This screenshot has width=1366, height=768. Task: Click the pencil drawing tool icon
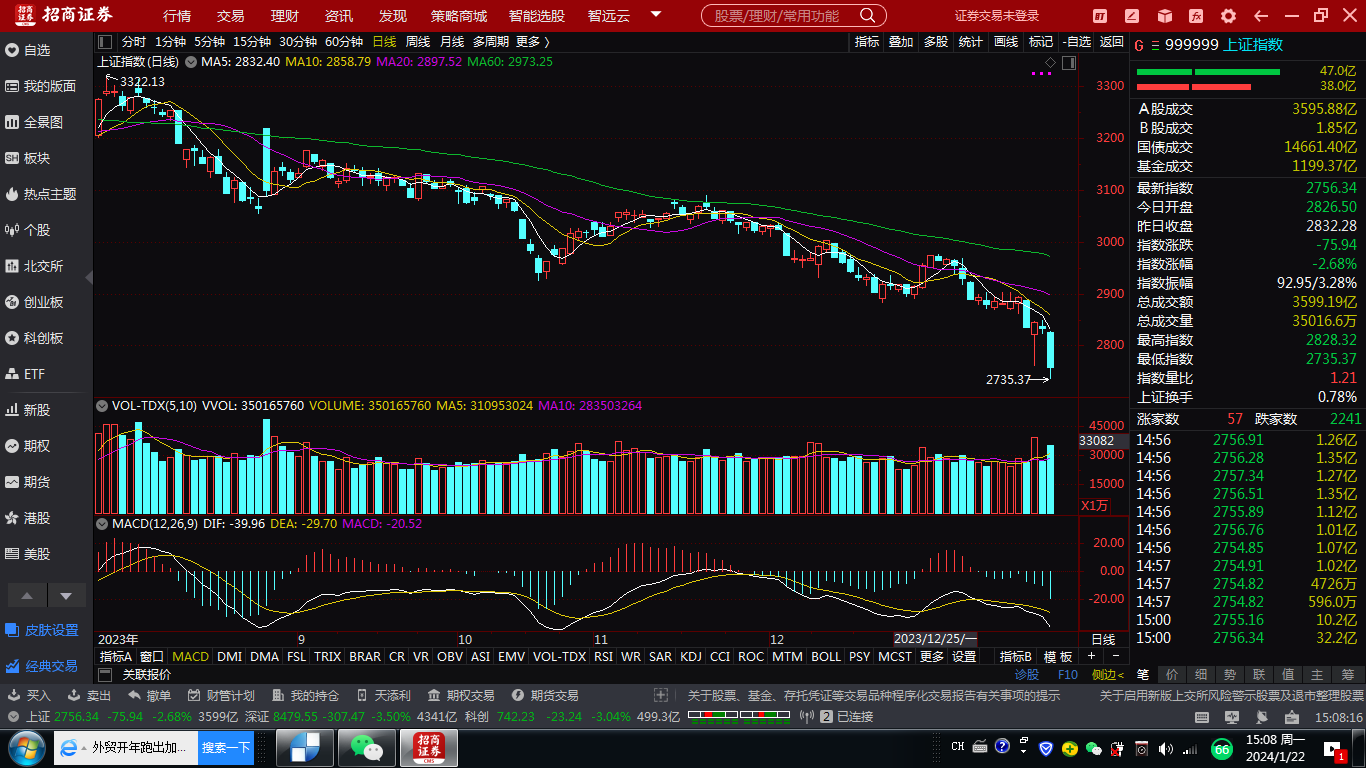click(1132, 16)
